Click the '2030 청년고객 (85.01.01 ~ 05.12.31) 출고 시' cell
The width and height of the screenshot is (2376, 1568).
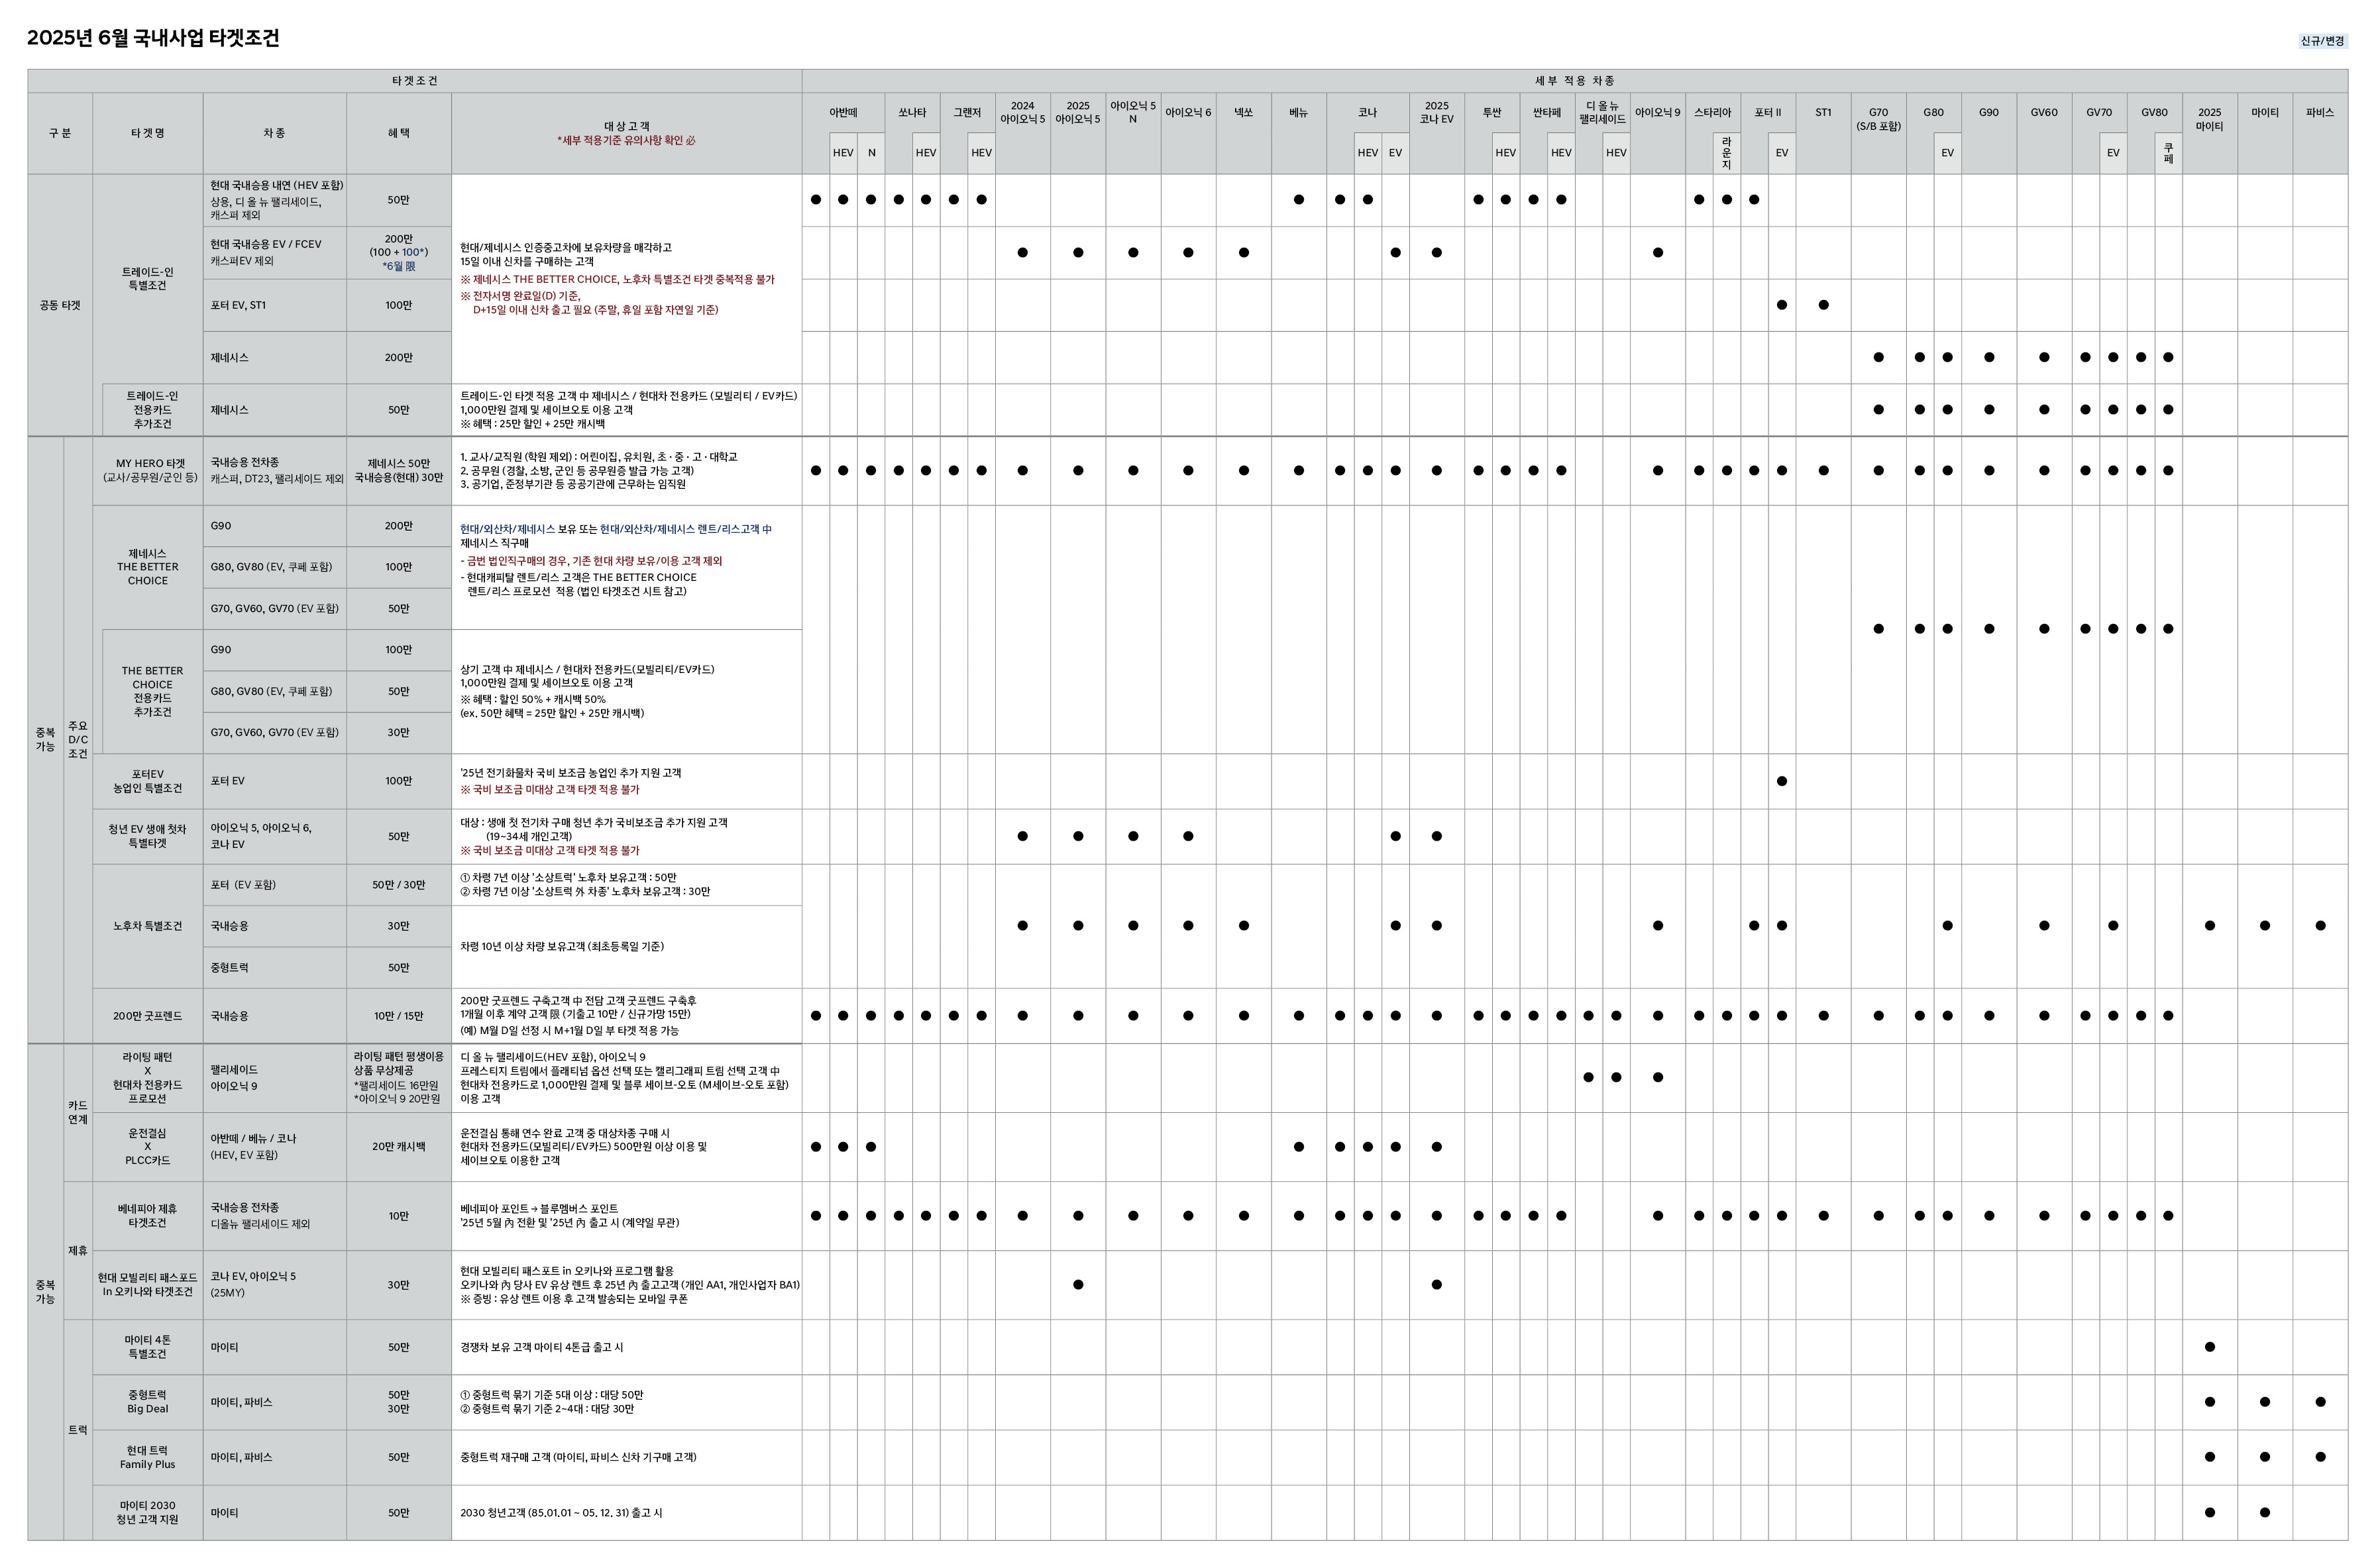coord(626,1513)
